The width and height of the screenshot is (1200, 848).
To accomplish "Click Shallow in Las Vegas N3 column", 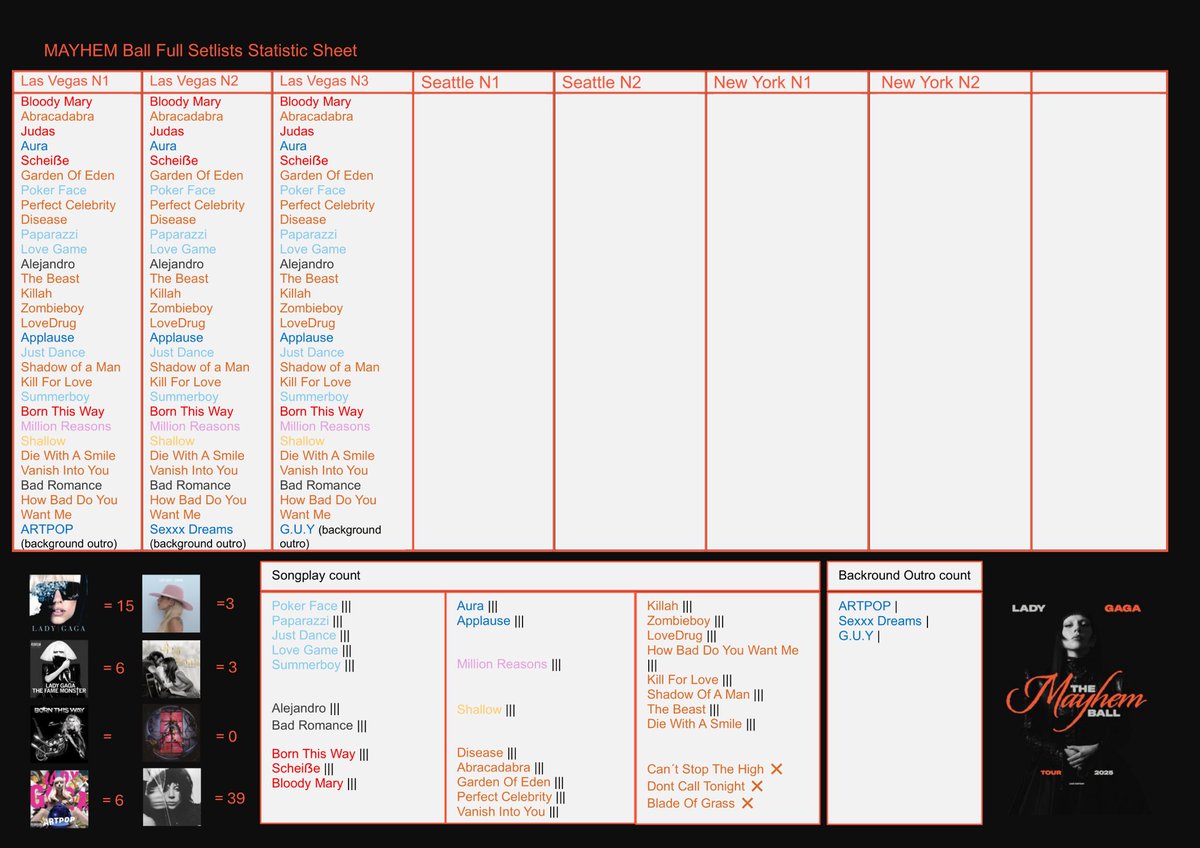I will point(302,441).
